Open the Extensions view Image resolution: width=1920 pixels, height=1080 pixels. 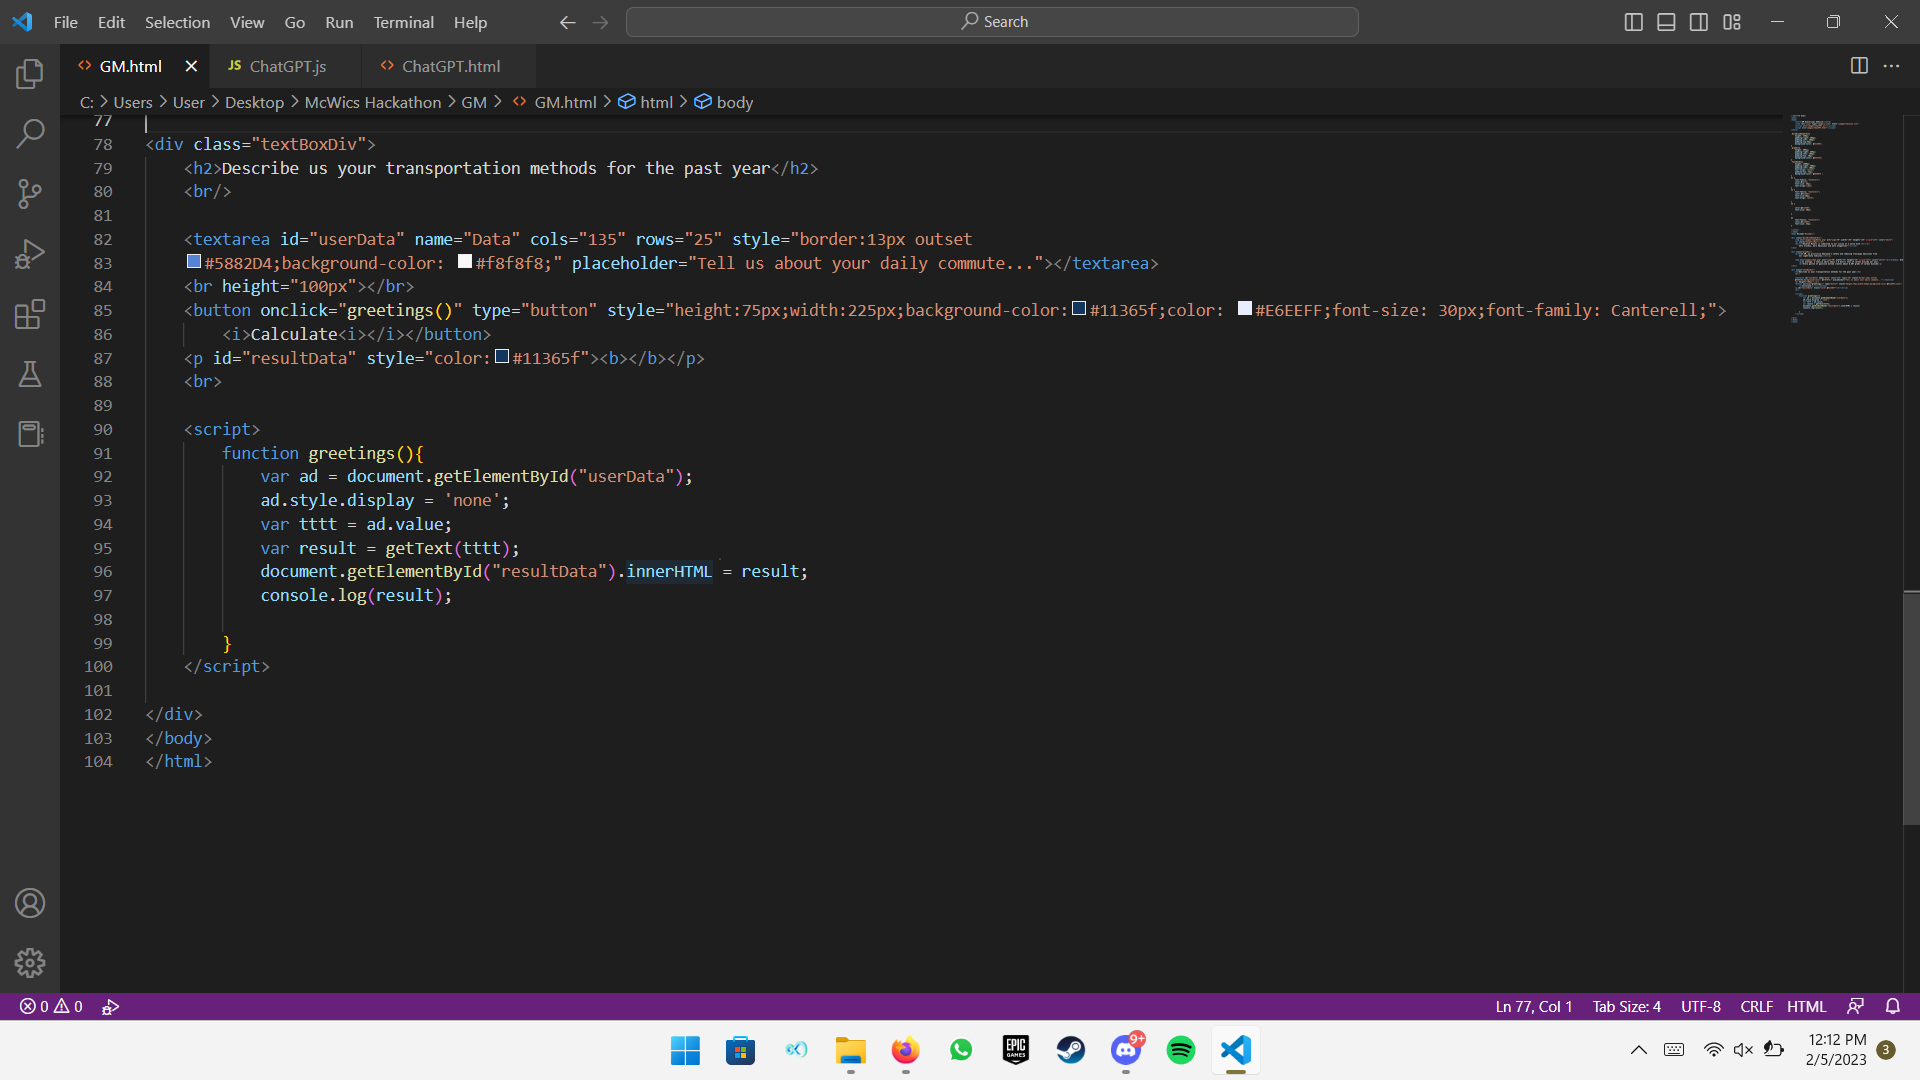tap(30, 314)
